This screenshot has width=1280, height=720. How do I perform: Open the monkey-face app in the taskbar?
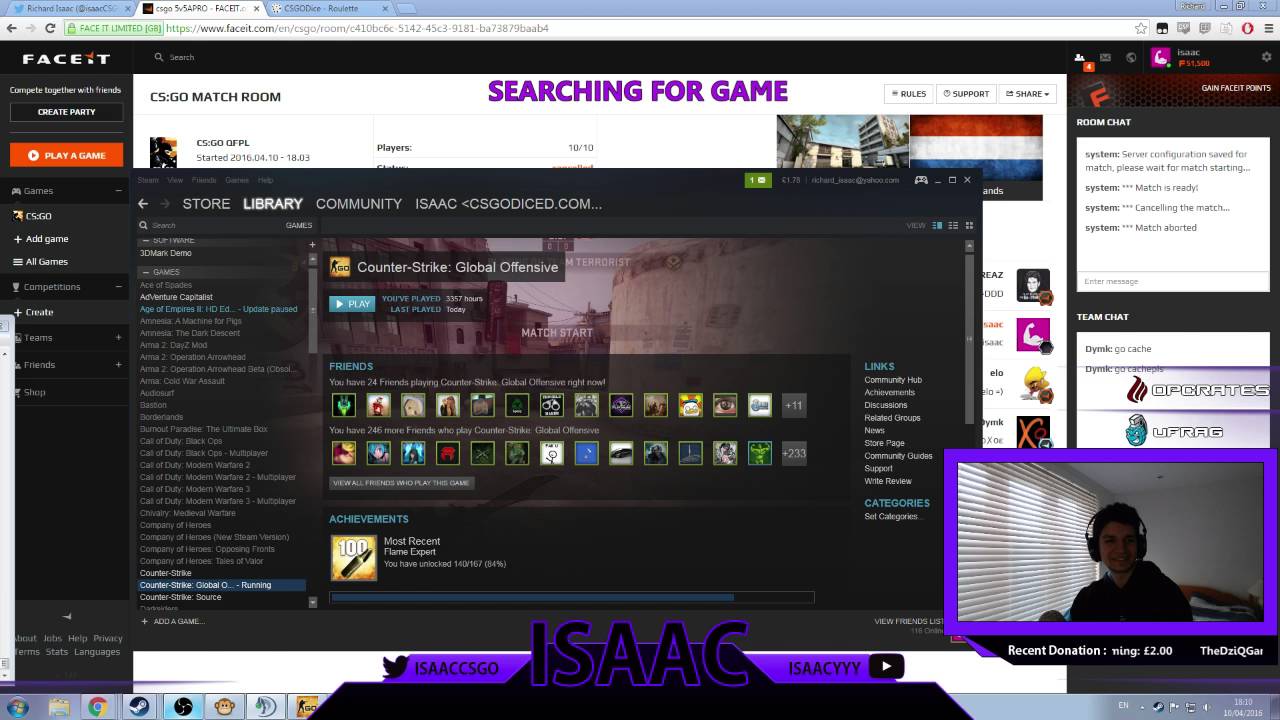point(224,707)
